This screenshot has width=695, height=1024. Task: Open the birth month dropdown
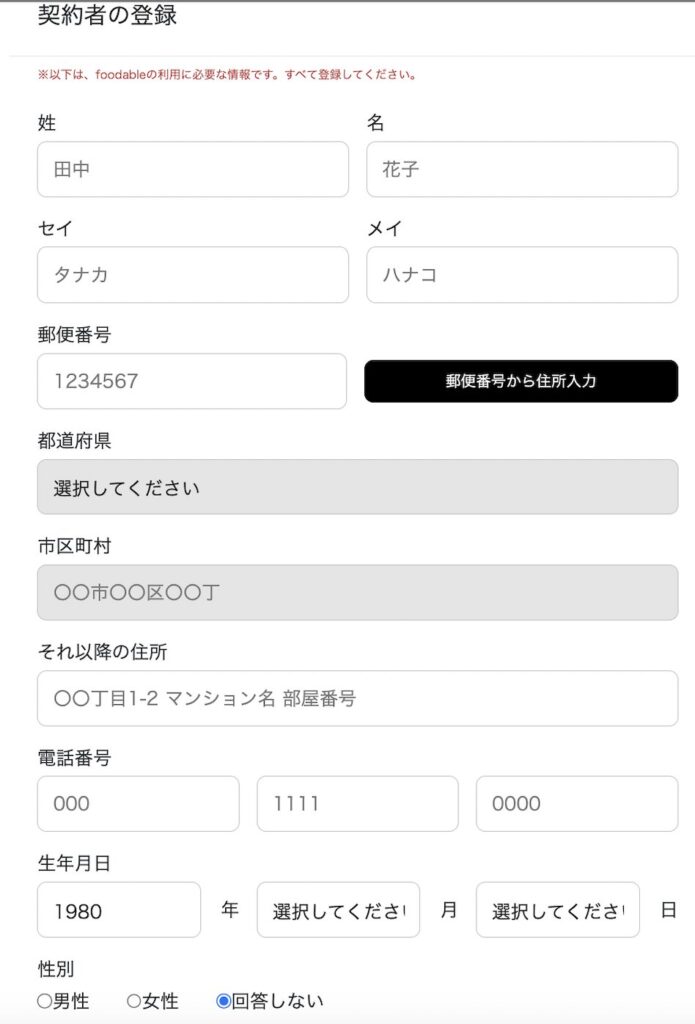[x=338, y=910]
